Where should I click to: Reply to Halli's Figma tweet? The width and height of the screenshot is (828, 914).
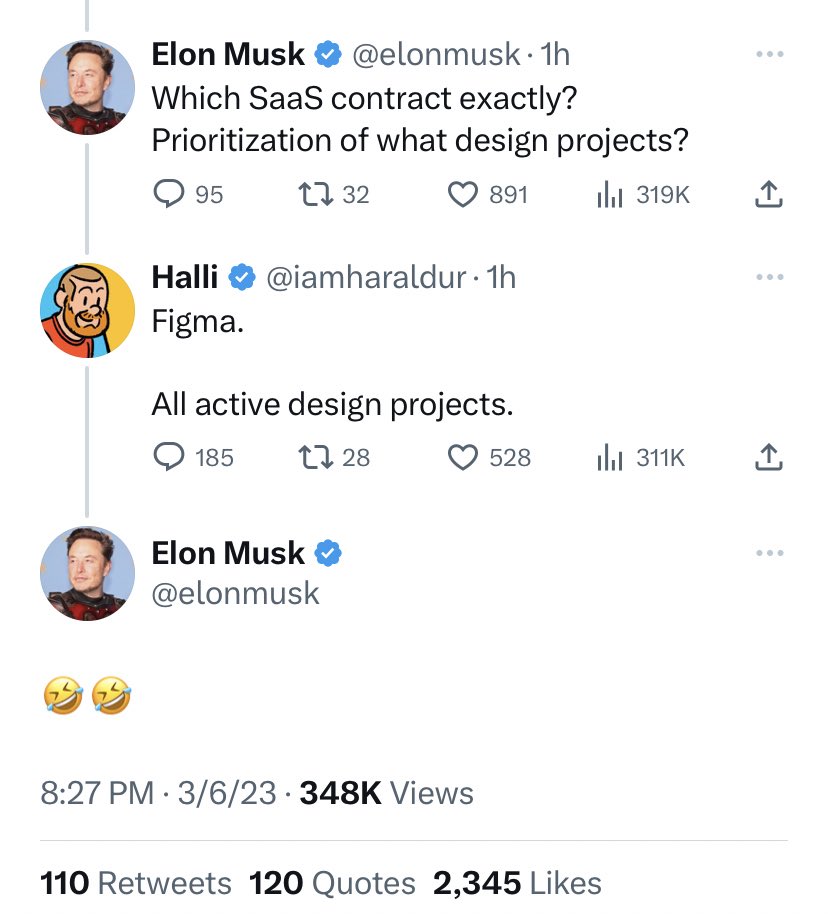click(x=169, y=457)
